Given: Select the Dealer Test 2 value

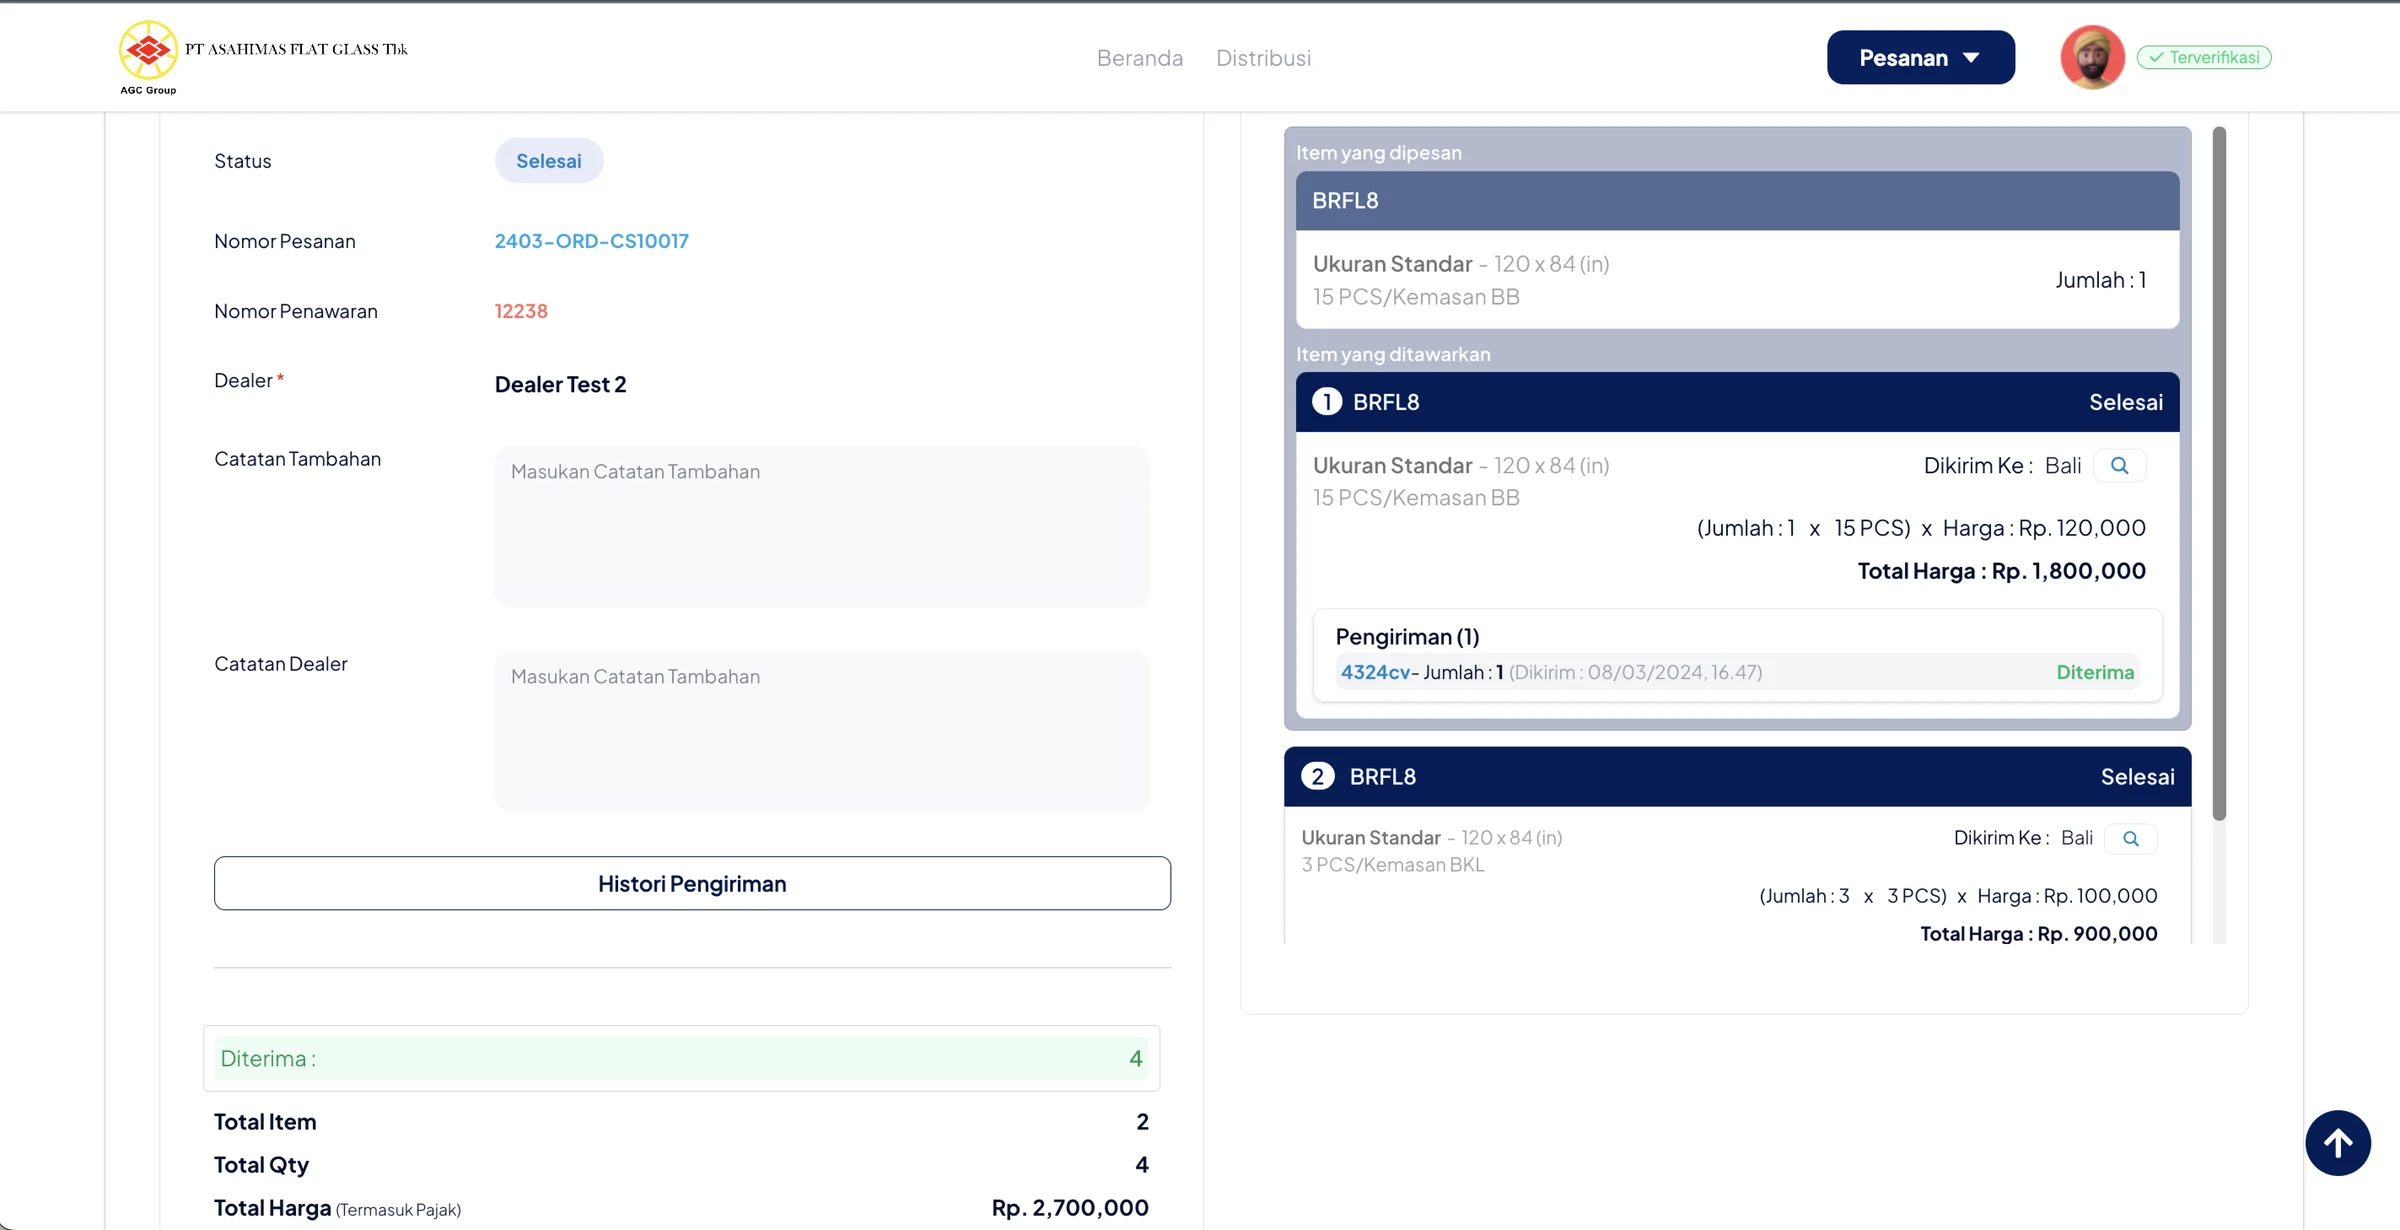Looking at the screenshot, I should (x=560, y=385).
